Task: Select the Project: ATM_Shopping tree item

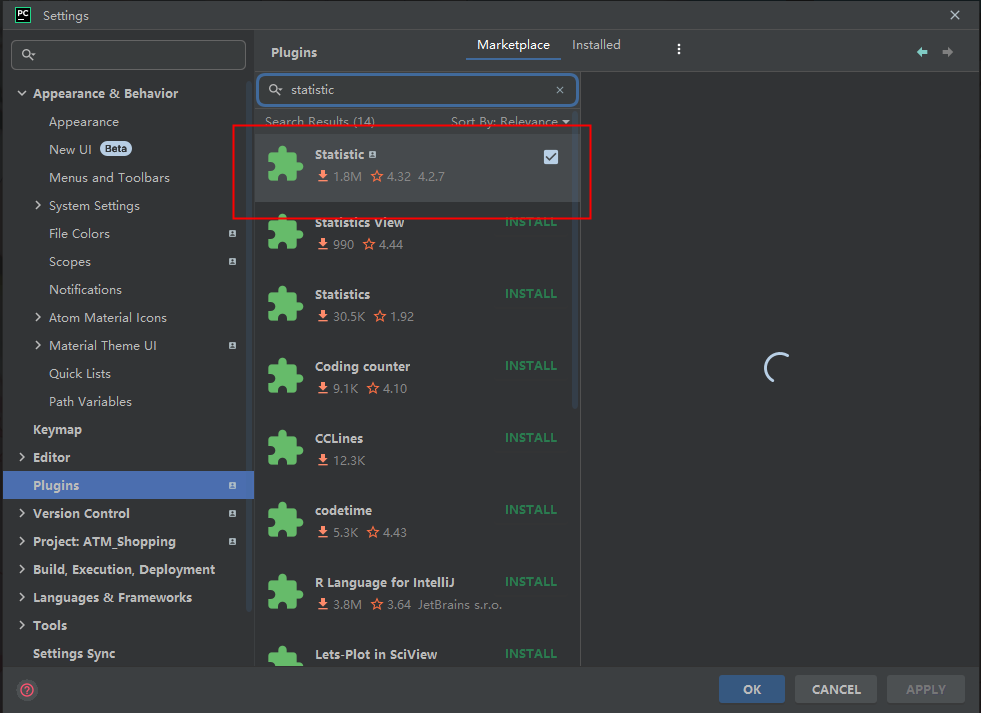Action: click(104, 542)
